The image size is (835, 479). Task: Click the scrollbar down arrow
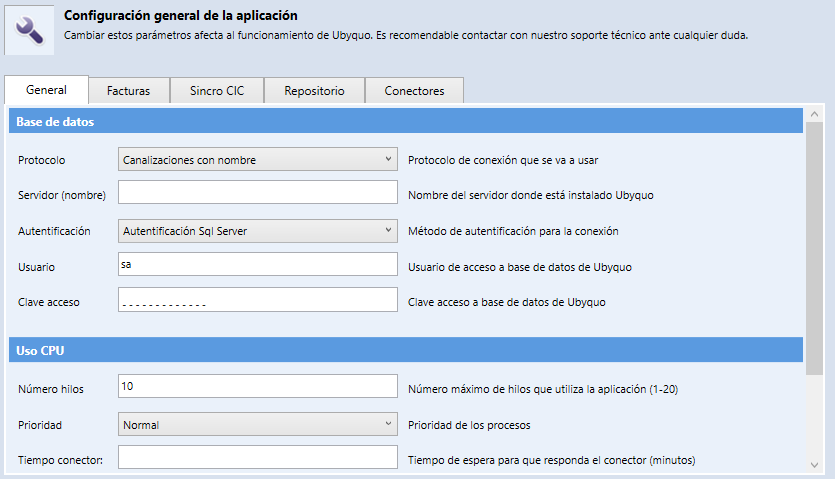coord(814,465)
